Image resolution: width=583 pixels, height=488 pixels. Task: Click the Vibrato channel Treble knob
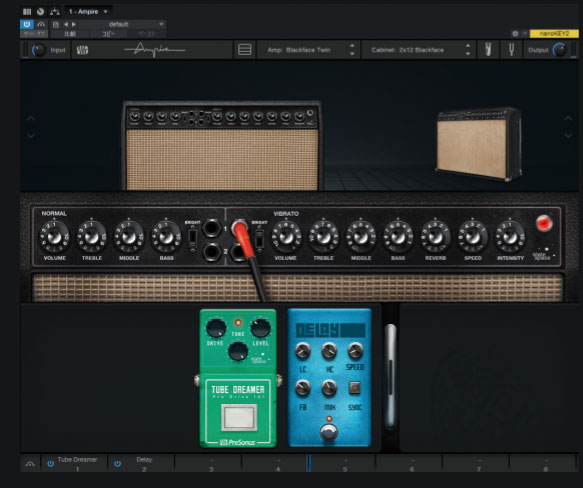[x=323, y=236]
